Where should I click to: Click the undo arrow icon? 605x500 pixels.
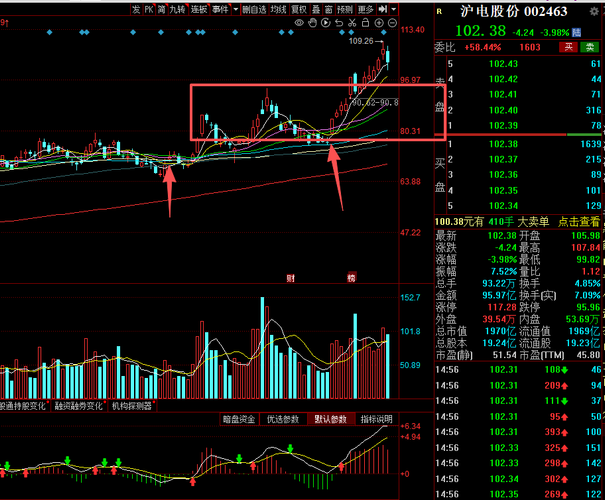click(x=339, y=23)
